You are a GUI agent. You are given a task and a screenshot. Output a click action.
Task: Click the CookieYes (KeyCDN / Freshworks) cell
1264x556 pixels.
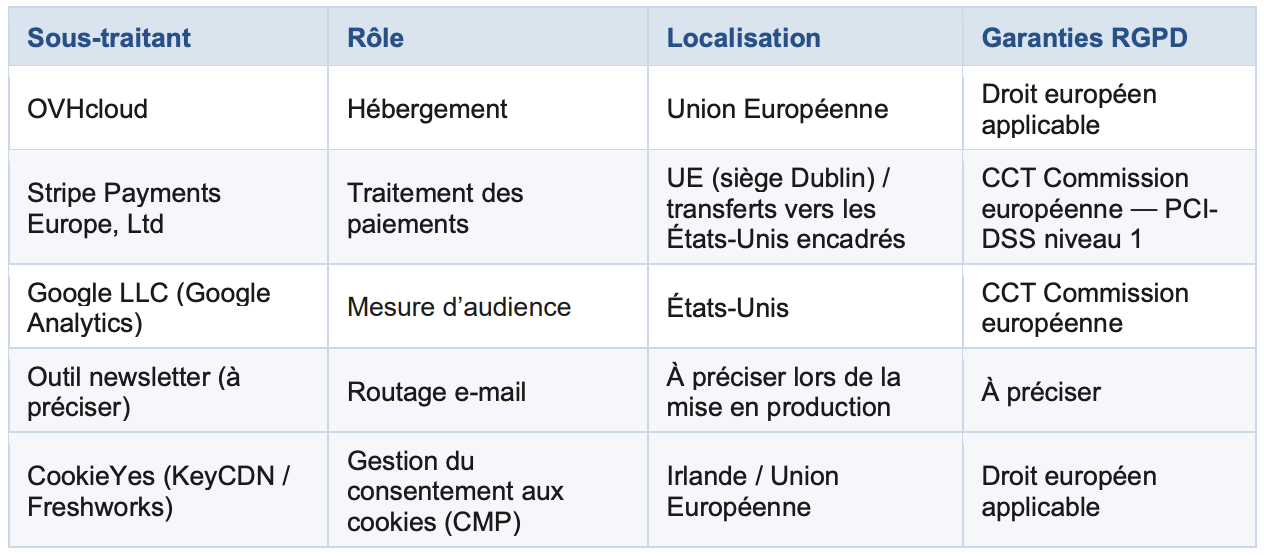pyautogui.click(x=158, y=491)
